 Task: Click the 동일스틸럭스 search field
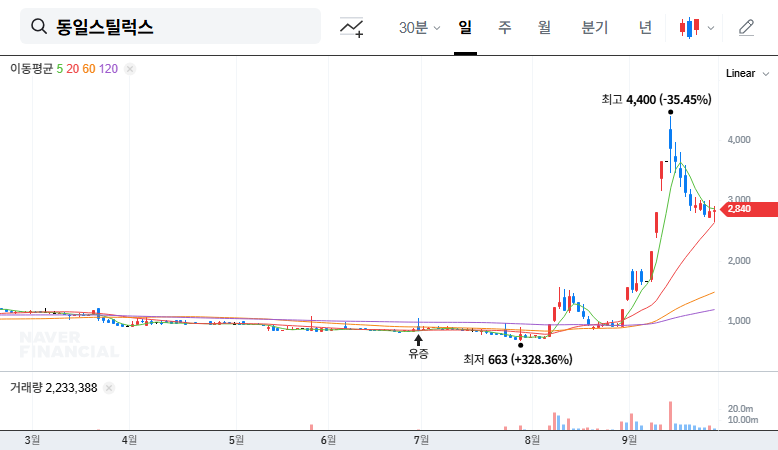(170, 26)
